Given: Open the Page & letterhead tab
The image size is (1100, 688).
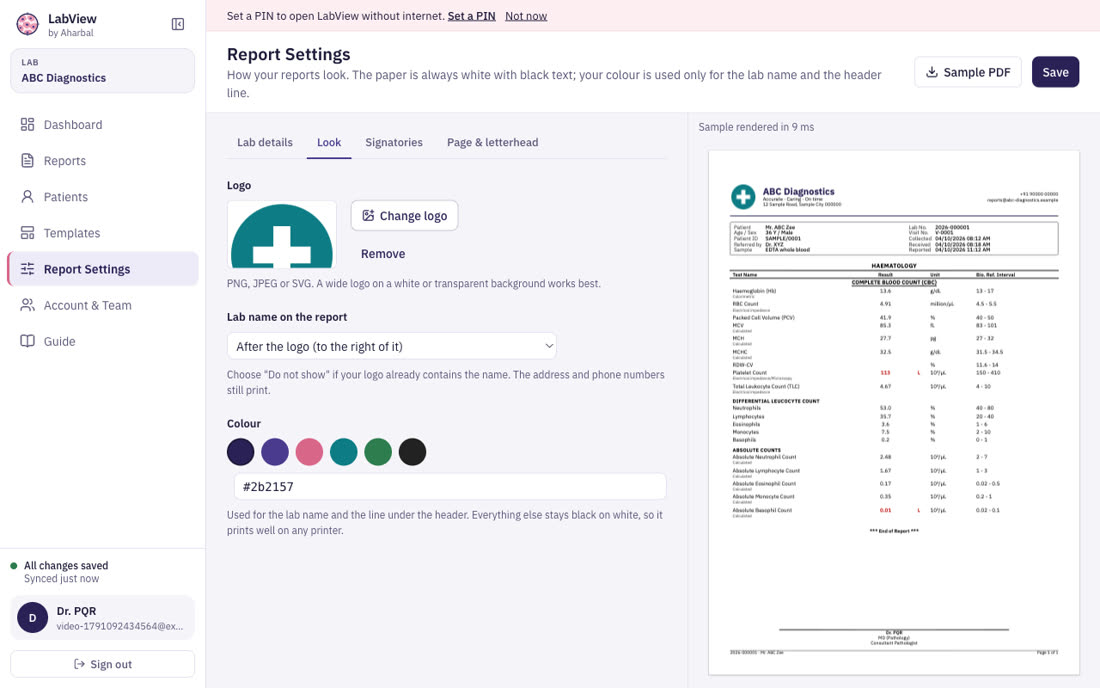Looking at the screenshot, I should (x=492, y=142).
